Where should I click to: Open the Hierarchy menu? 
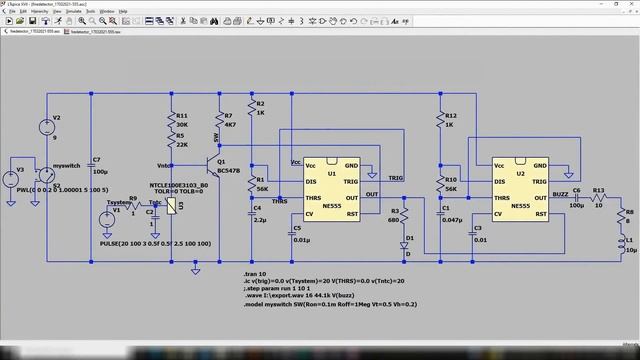pos(40,11)
